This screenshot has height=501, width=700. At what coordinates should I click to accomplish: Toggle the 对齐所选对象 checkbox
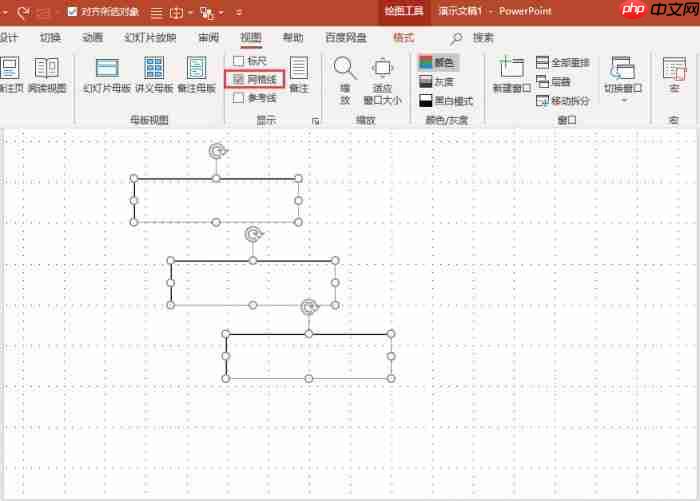72,12
